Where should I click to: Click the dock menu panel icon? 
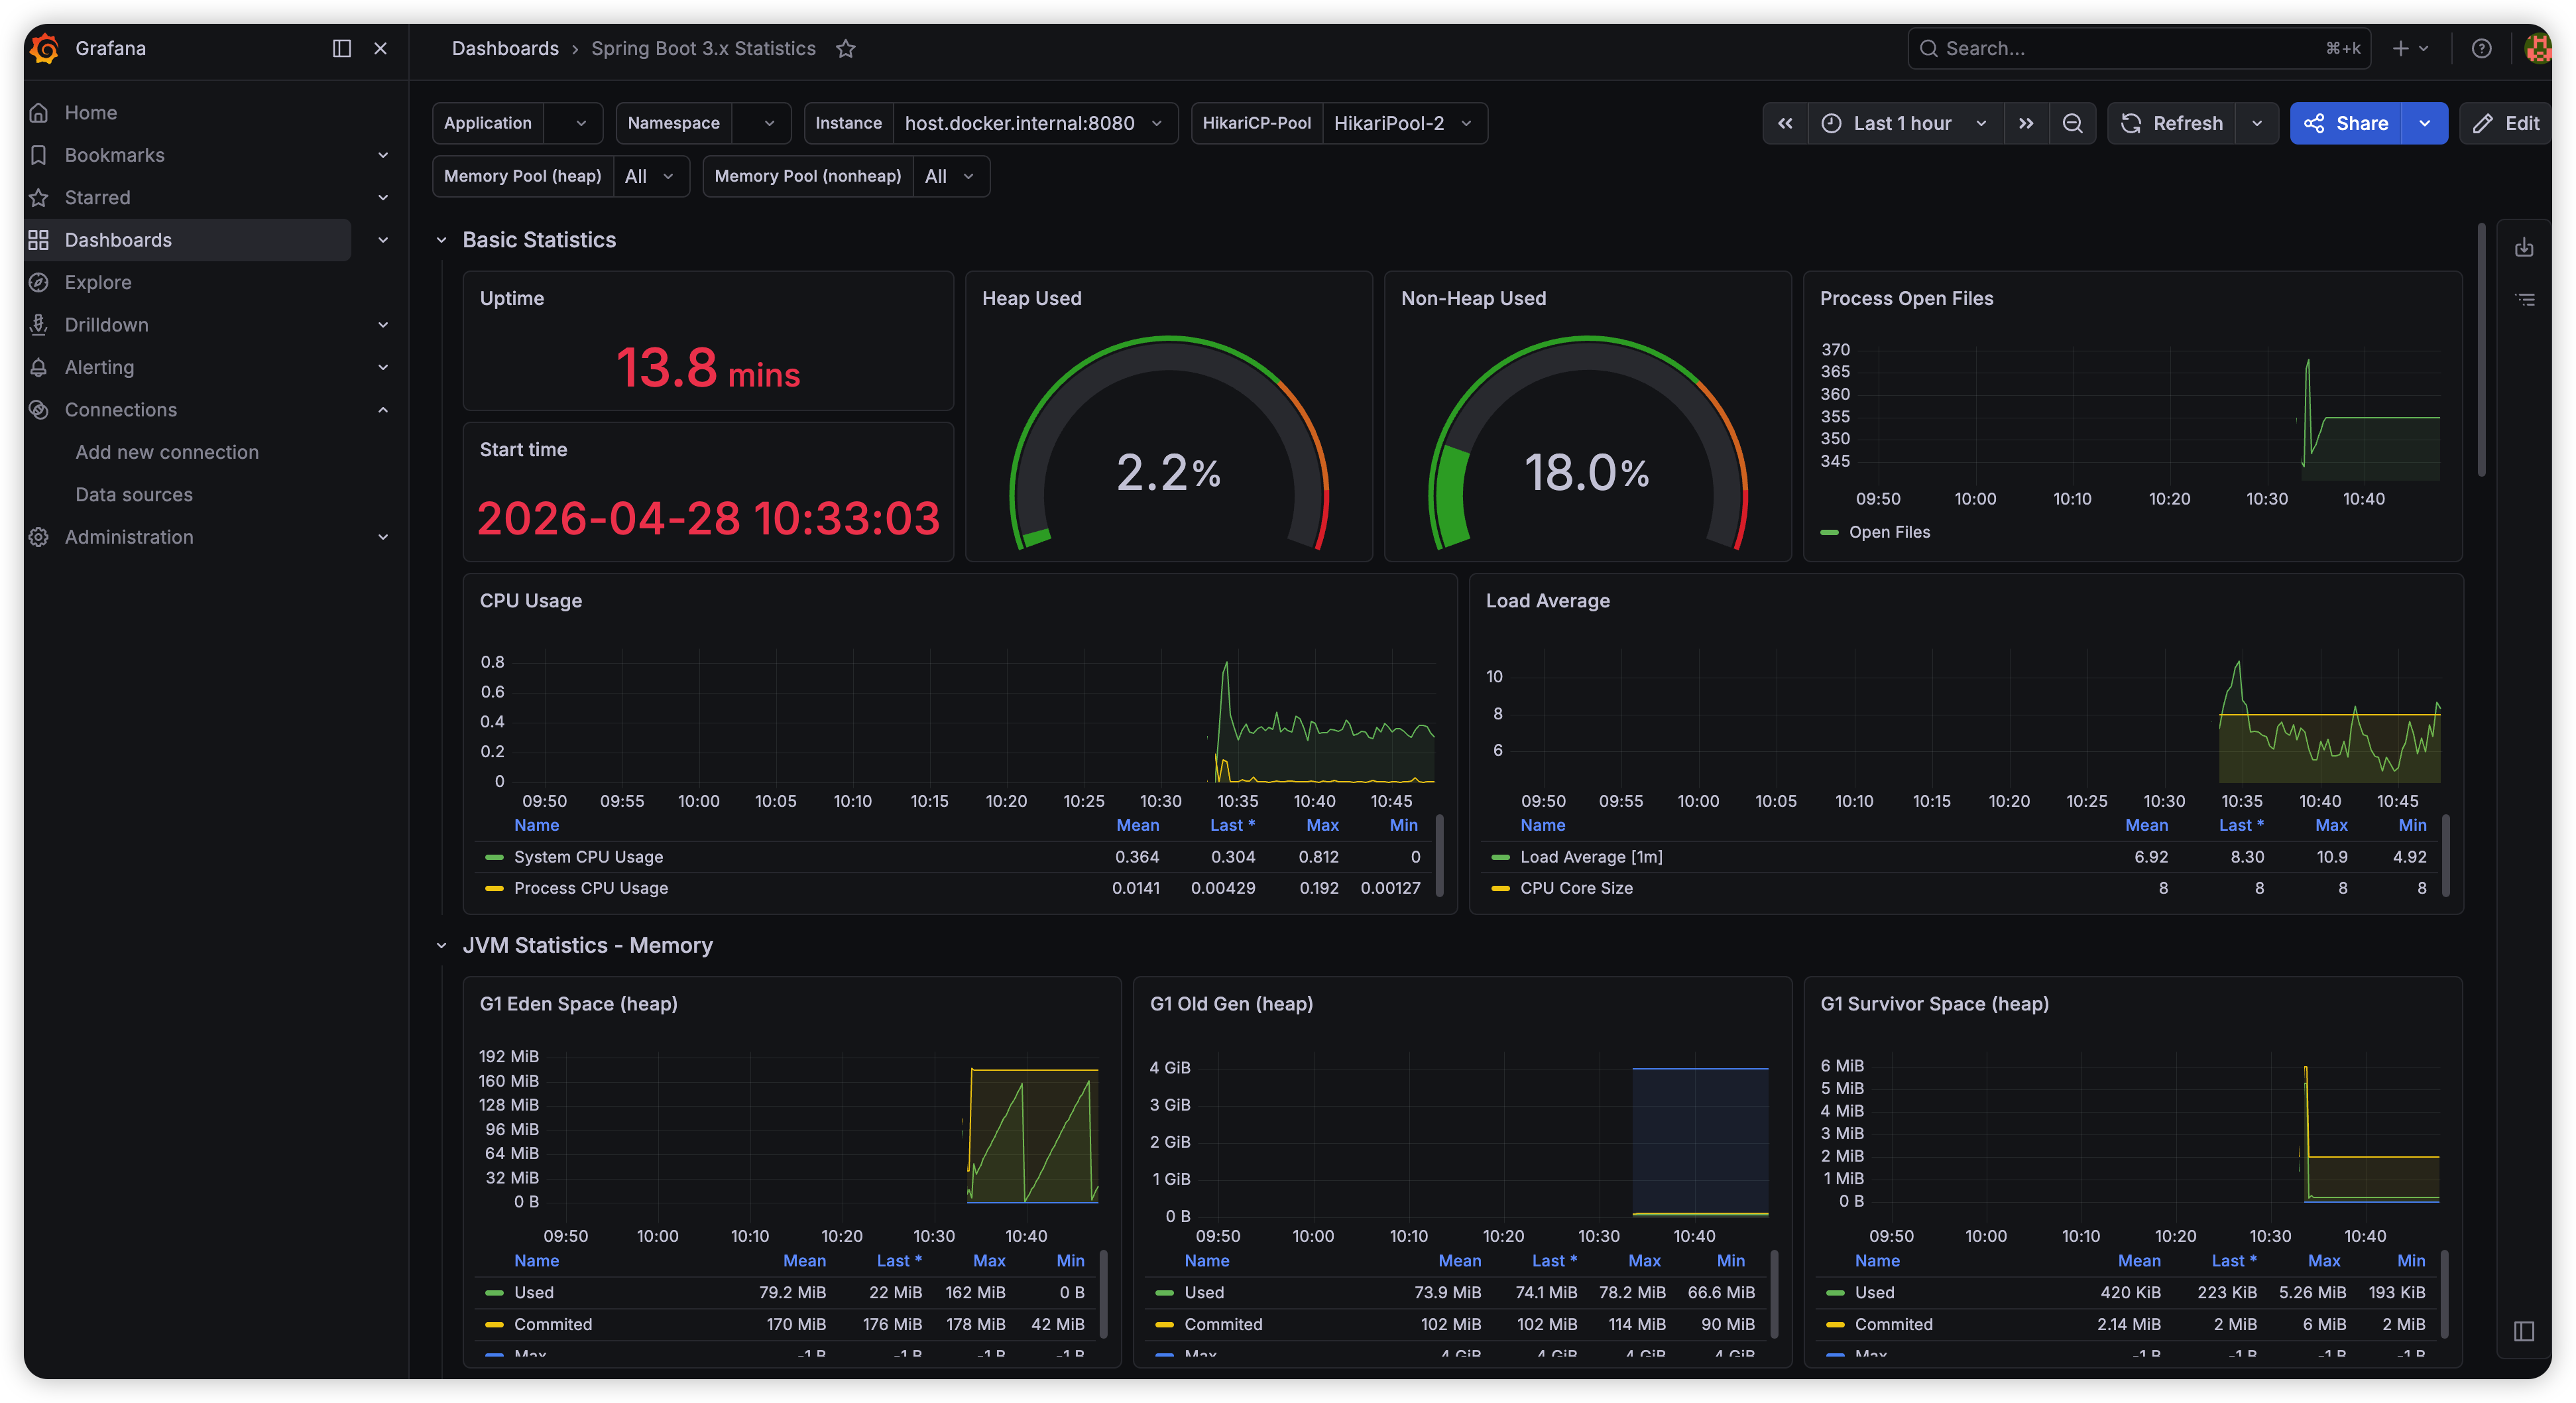click(342, 48)
